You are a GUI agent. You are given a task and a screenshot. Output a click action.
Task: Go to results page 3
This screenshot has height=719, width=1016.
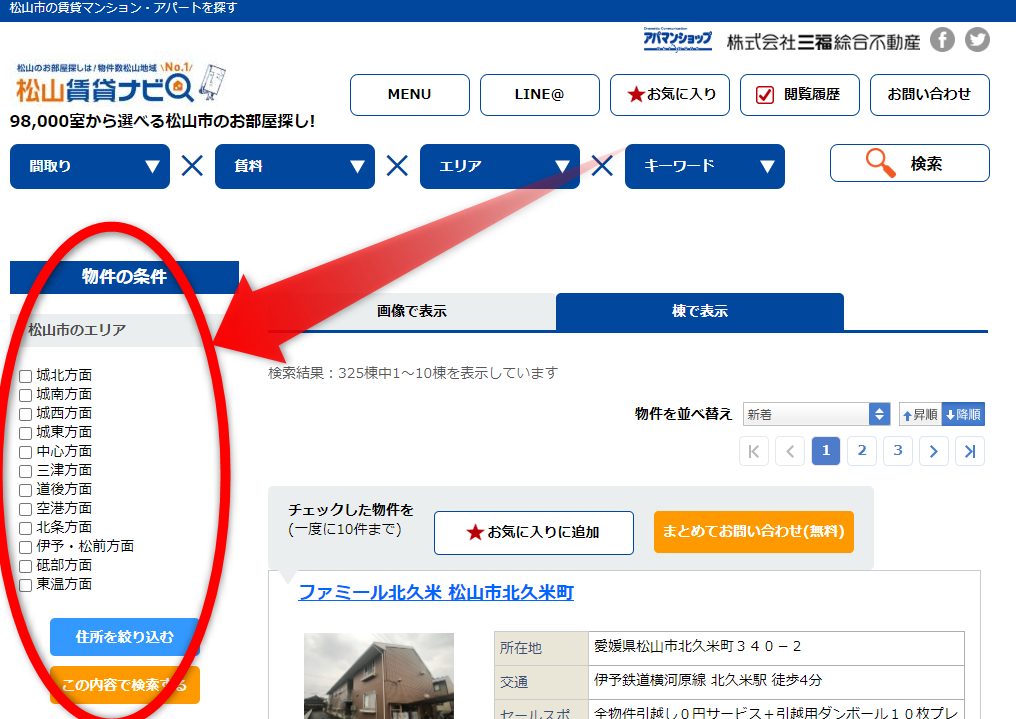pyautogui.click(x=898, y=451)
